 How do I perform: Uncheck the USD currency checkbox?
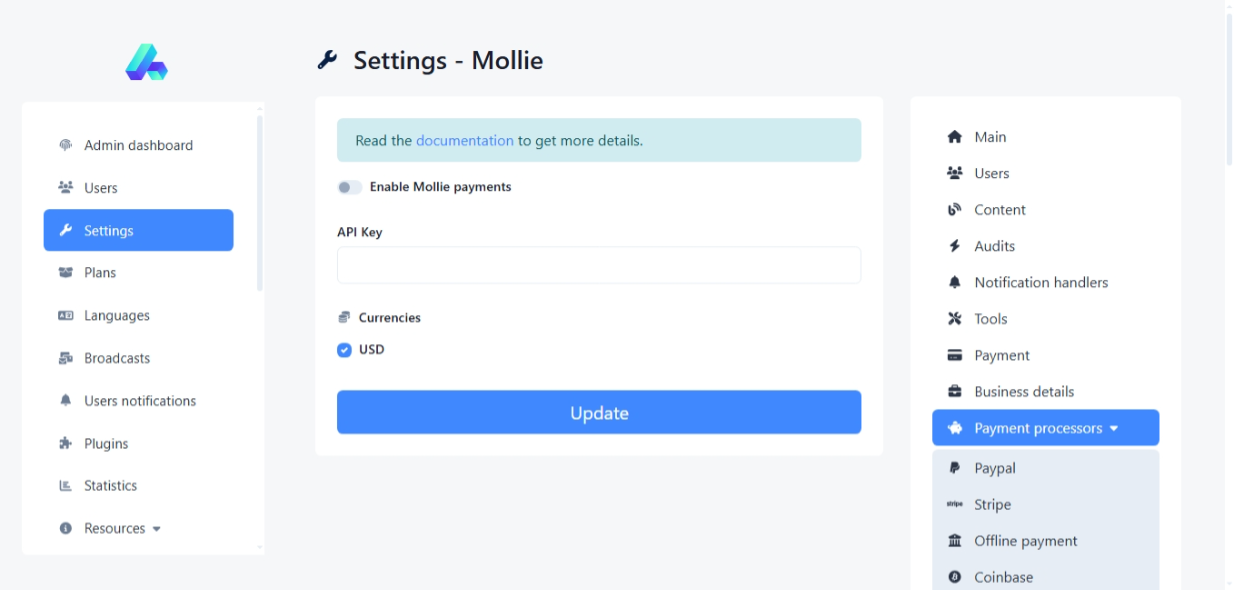pos(345,350)
